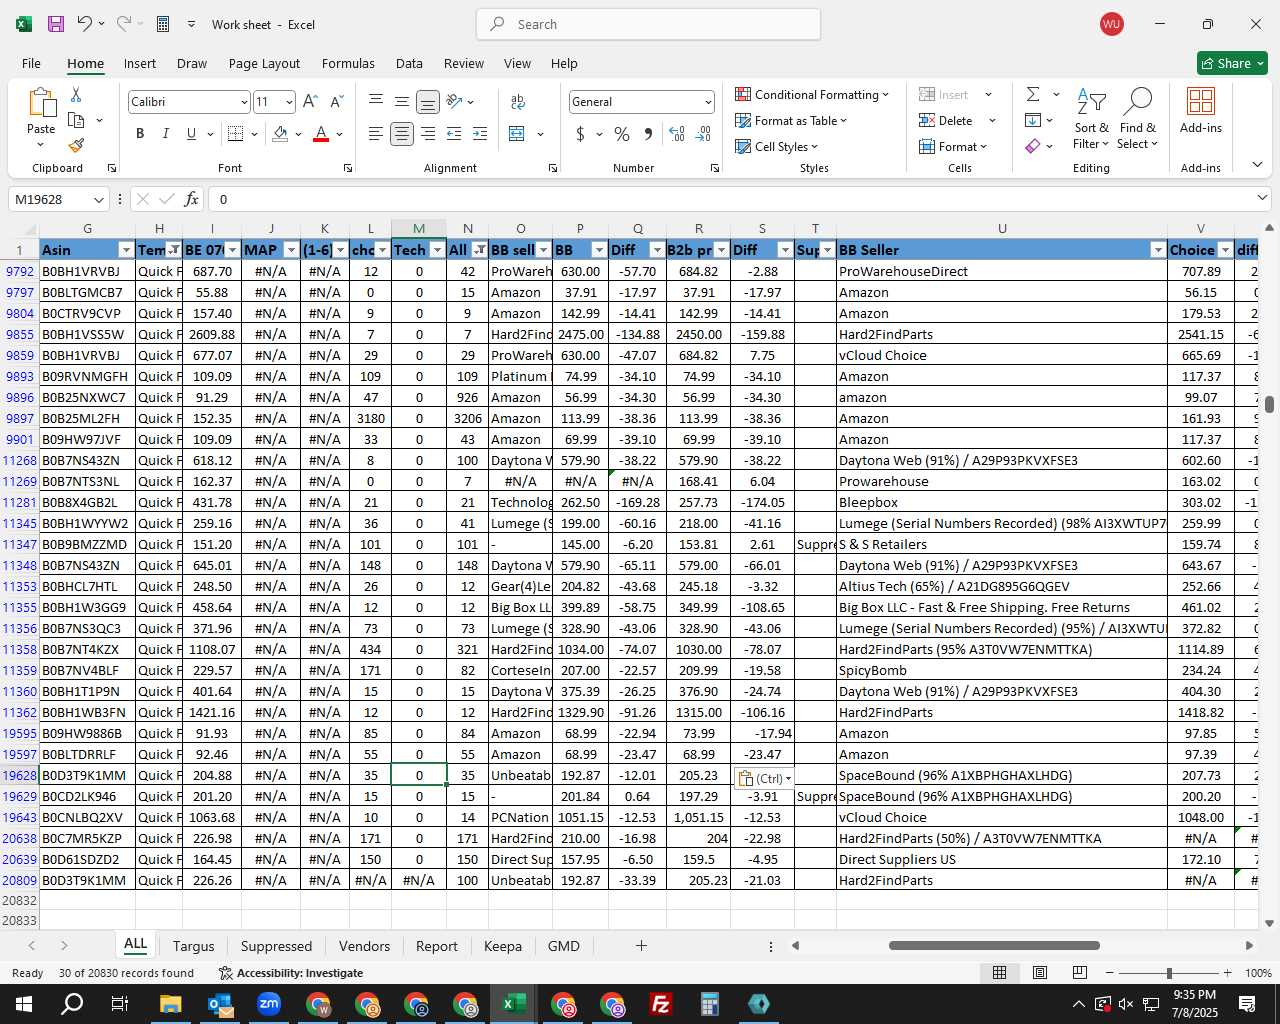This screenshot has width=1280, height=1024.
Task: Open the BB Seller column filter dropdown
Action: (1158, 250)
